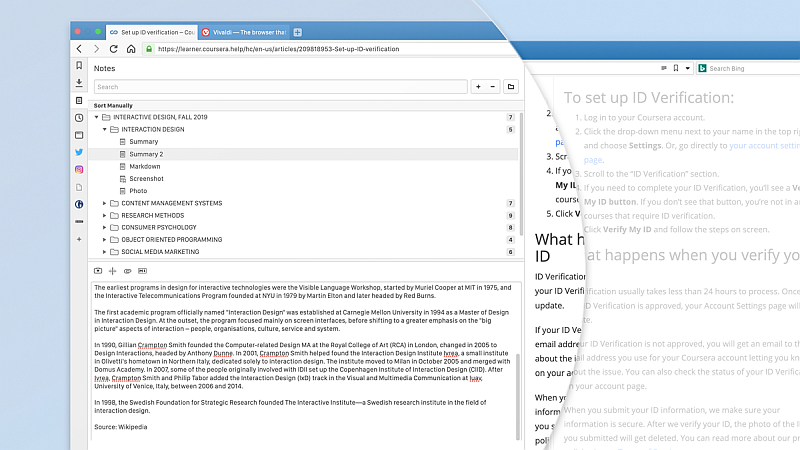
Task: Click inside the note text editor
Action: [305, 360]
